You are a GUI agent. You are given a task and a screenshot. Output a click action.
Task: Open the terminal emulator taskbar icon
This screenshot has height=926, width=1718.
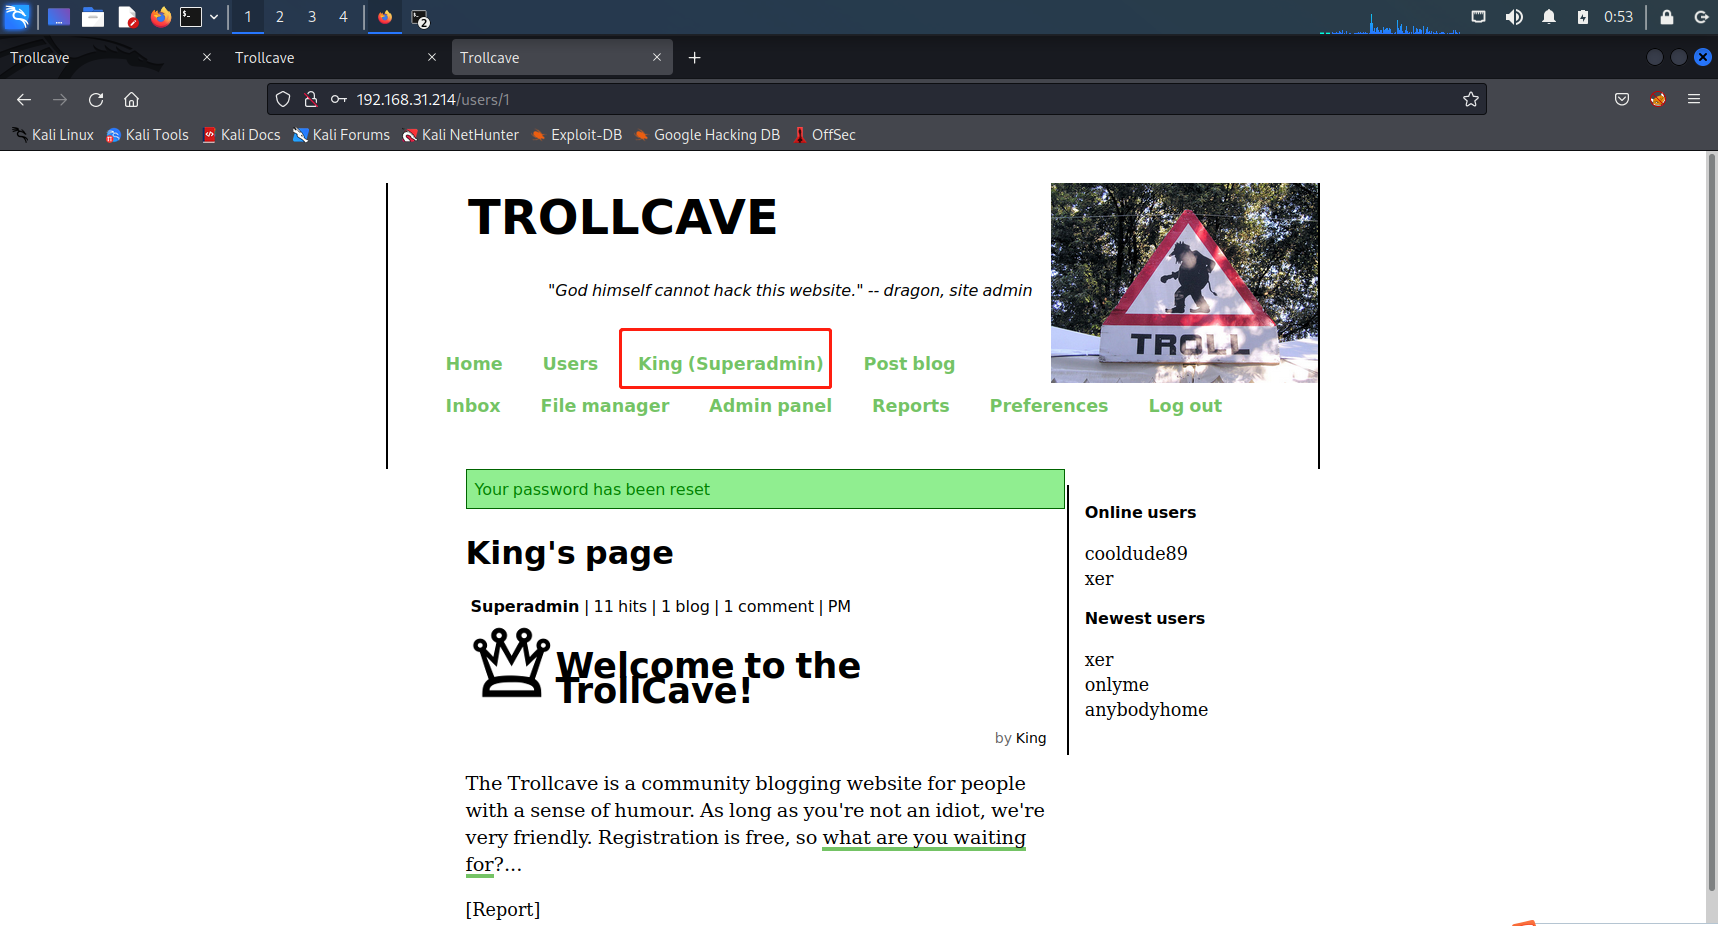pyautogui.click(x=191, y=17)
